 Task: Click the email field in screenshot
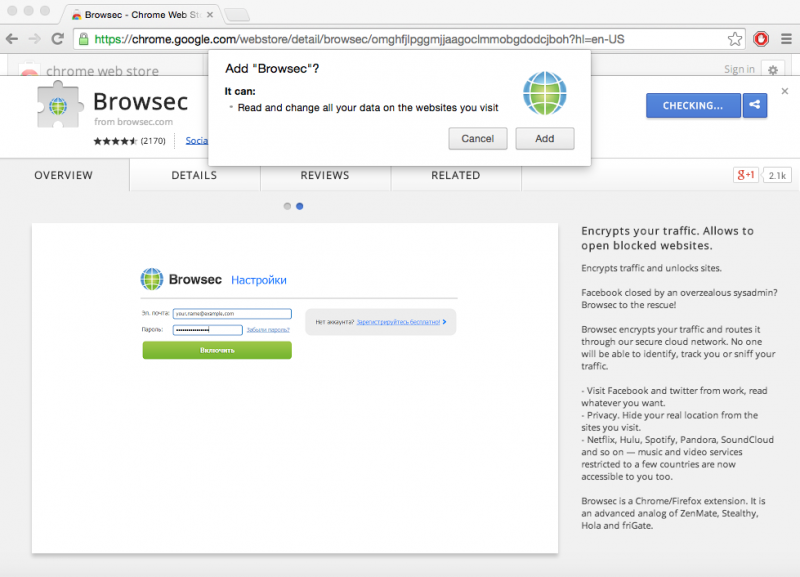[232, 314]
